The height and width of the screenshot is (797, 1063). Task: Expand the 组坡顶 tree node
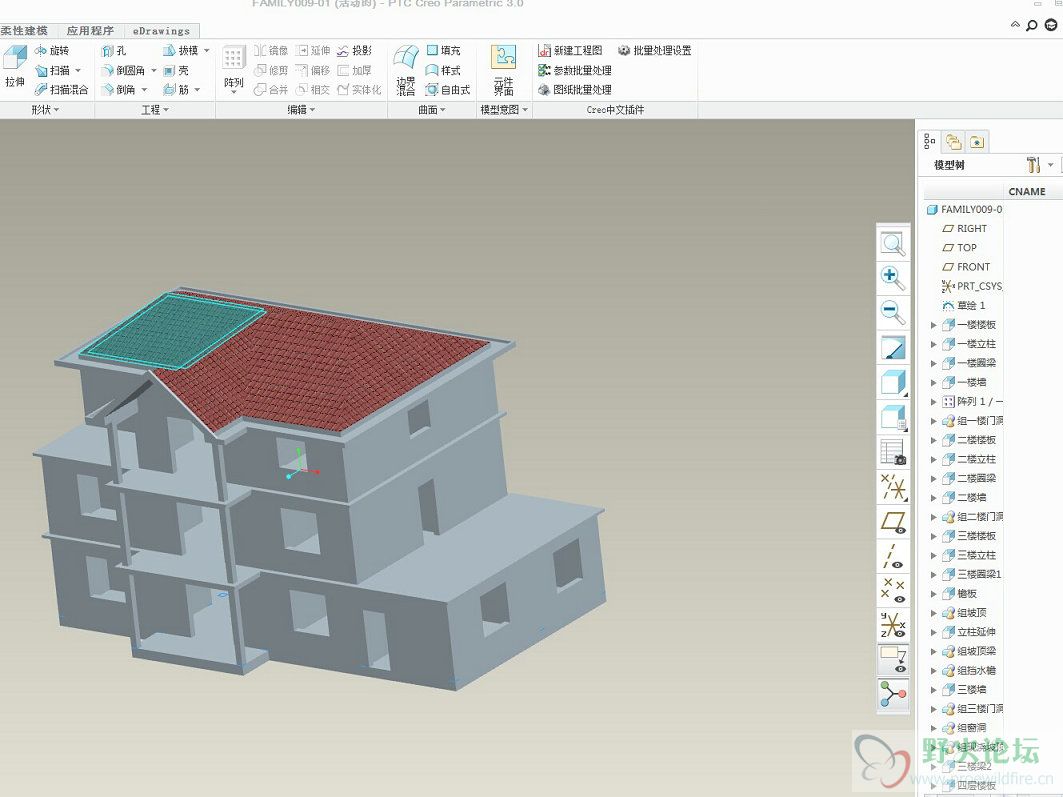[x=934, y=613]
